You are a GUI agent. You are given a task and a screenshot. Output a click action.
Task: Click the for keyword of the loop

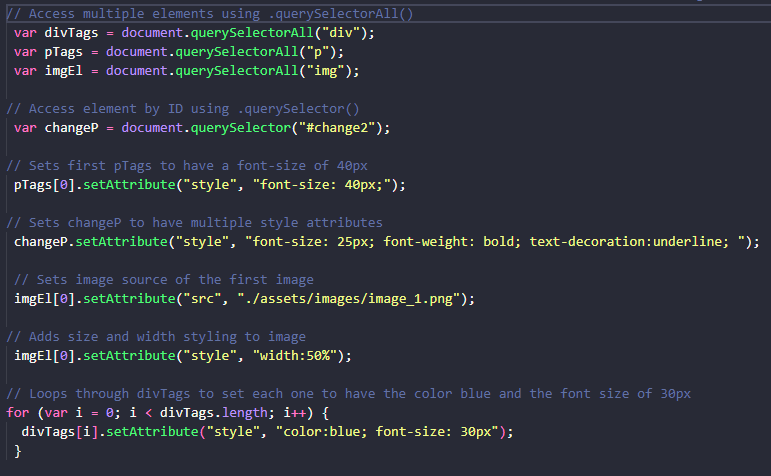[18, 413]
